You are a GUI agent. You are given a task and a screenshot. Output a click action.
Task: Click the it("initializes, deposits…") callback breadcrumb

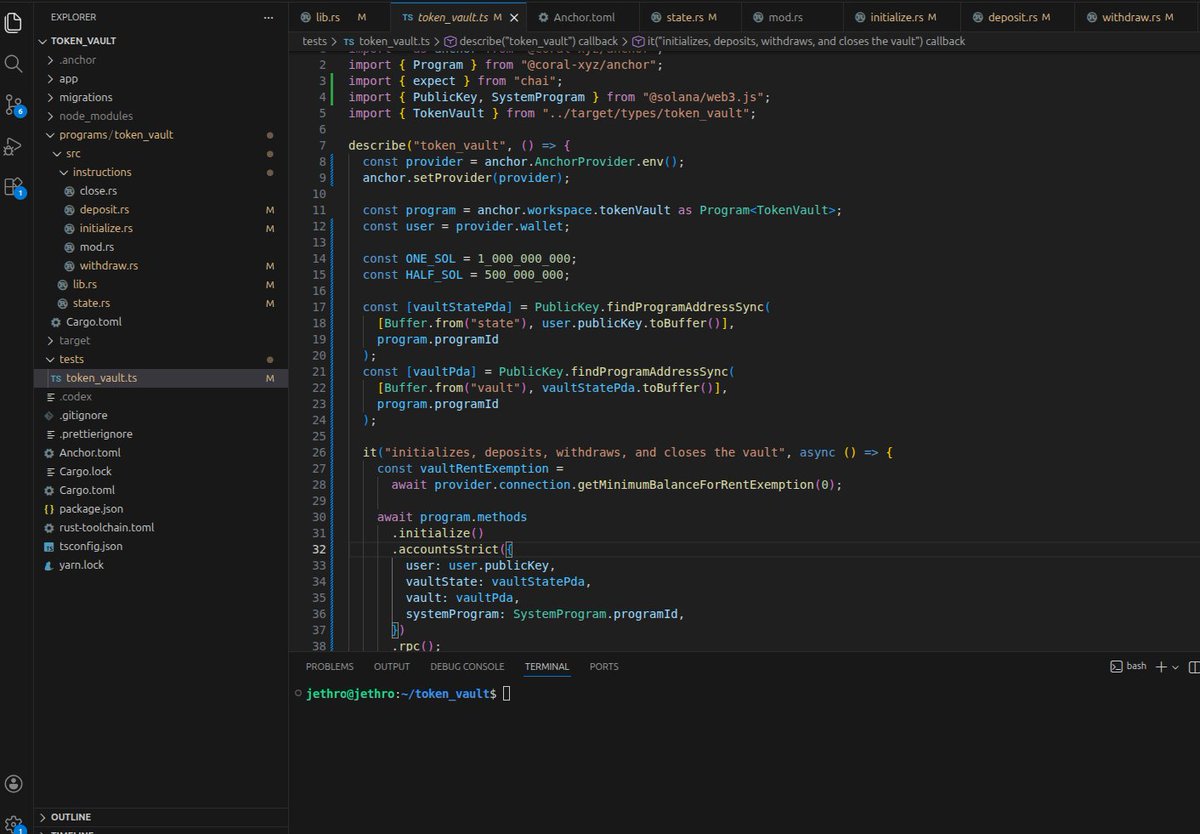tap(799, 41)
